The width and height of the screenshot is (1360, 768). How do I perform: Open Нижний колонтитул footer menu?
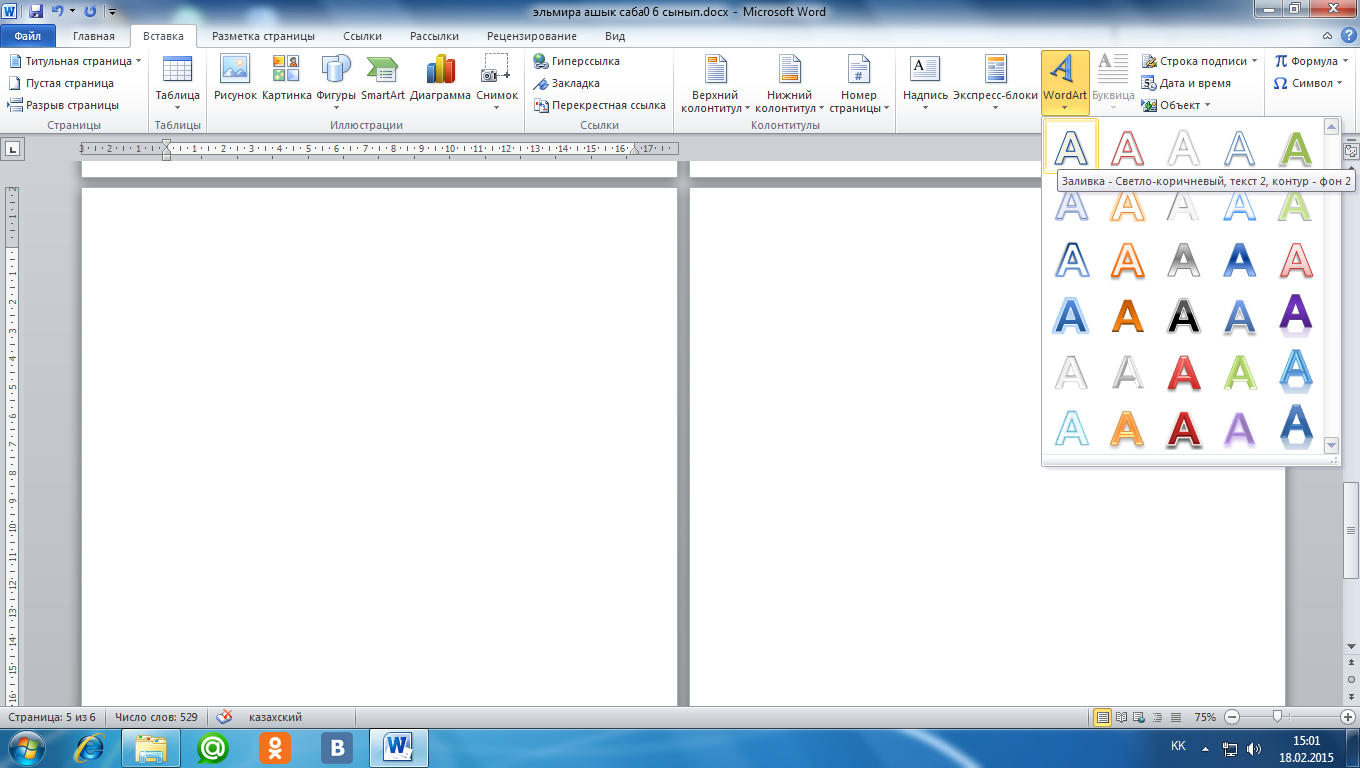(790, 84)
